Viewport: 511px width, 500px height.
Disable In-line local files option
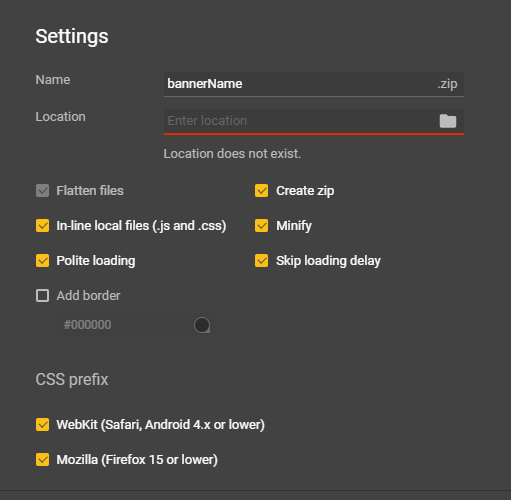[x=42, y=226]
